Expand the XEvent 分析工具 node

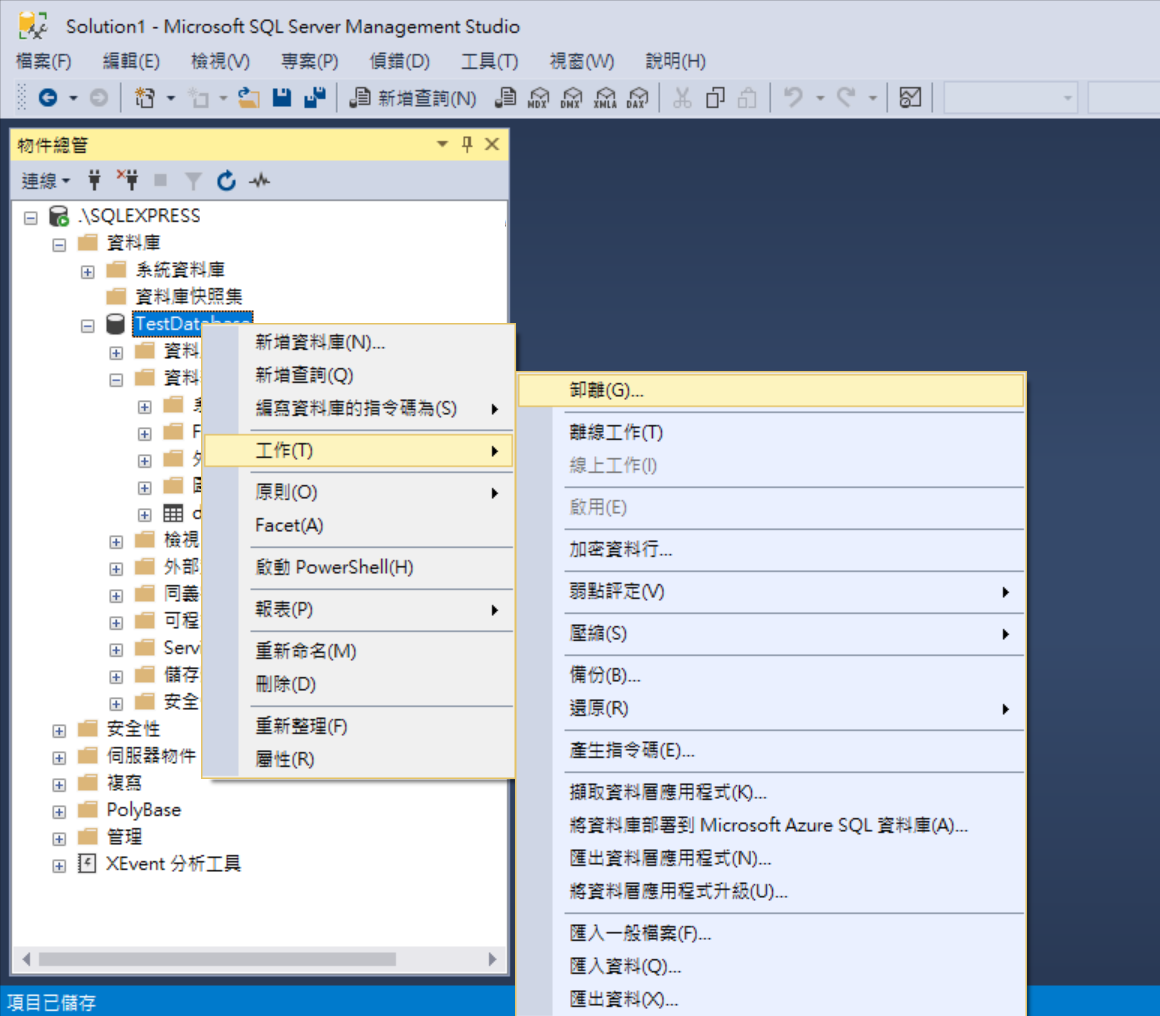click(59, 866)
